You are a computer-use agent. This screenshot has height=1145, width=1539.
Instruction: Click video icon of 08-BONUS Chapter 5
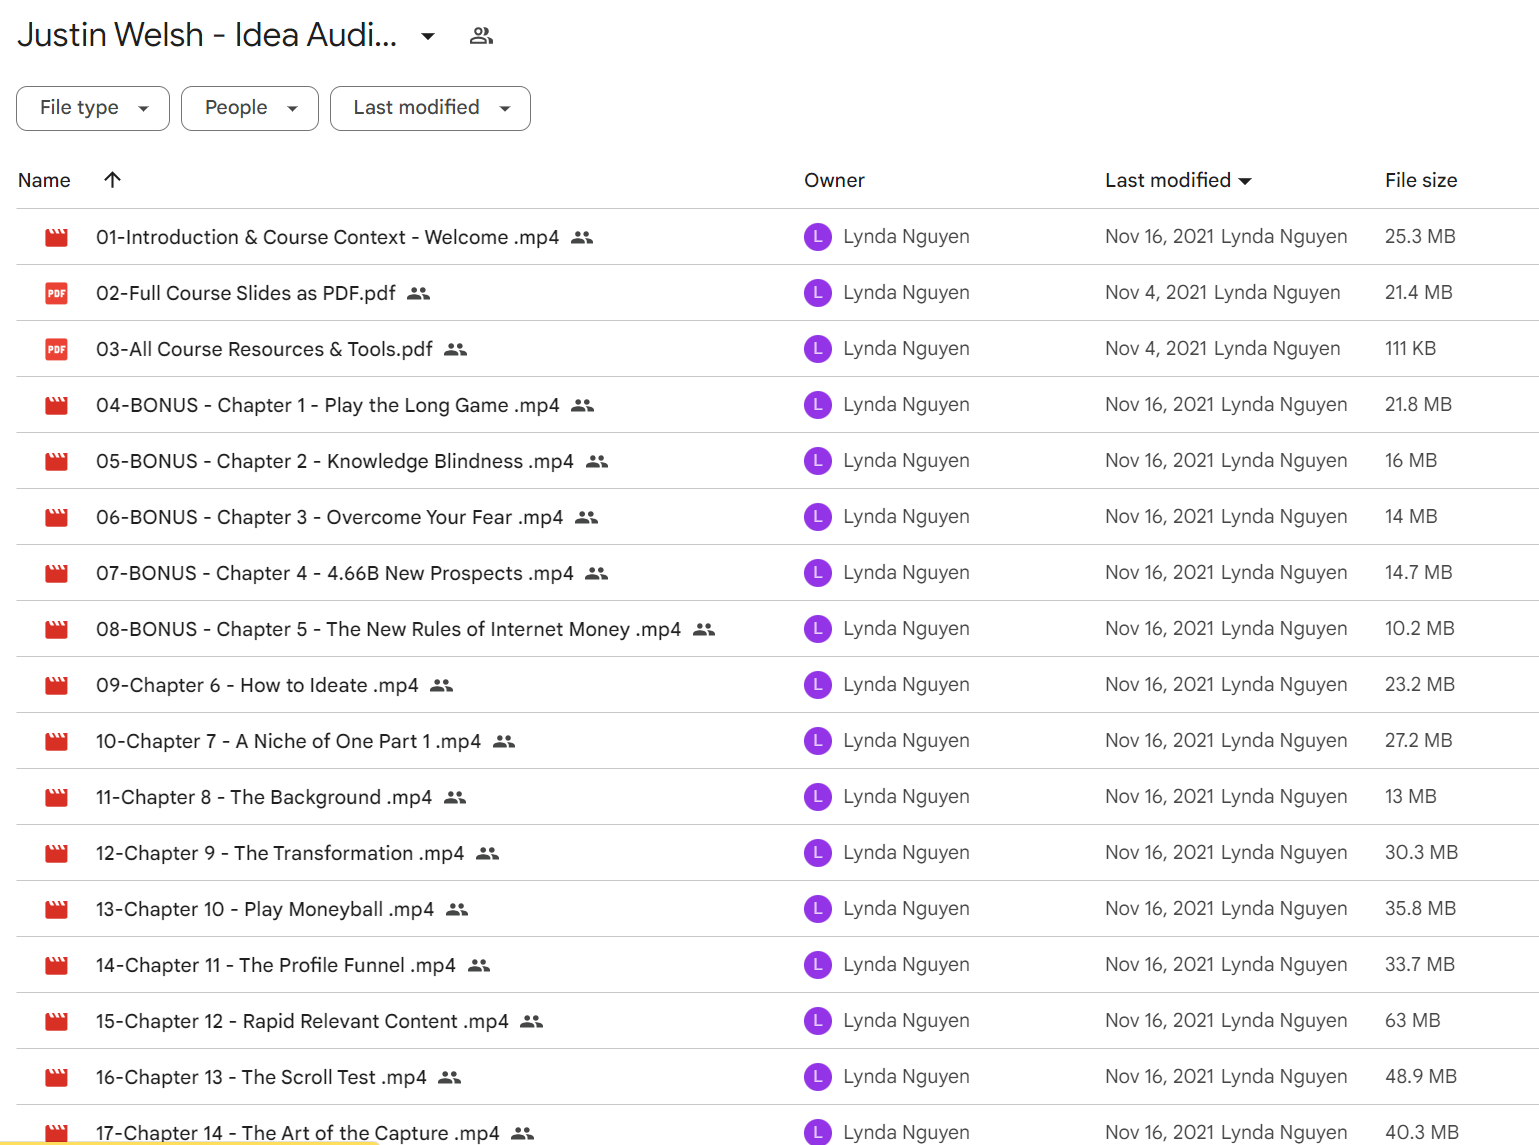point(57,629)
